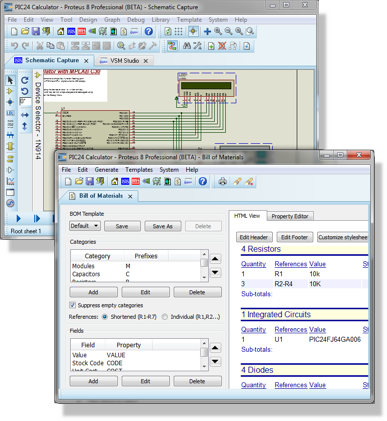Click Edit button under Categories list
Viewport: 387px width, 421px height.
[x=145, y=292]
